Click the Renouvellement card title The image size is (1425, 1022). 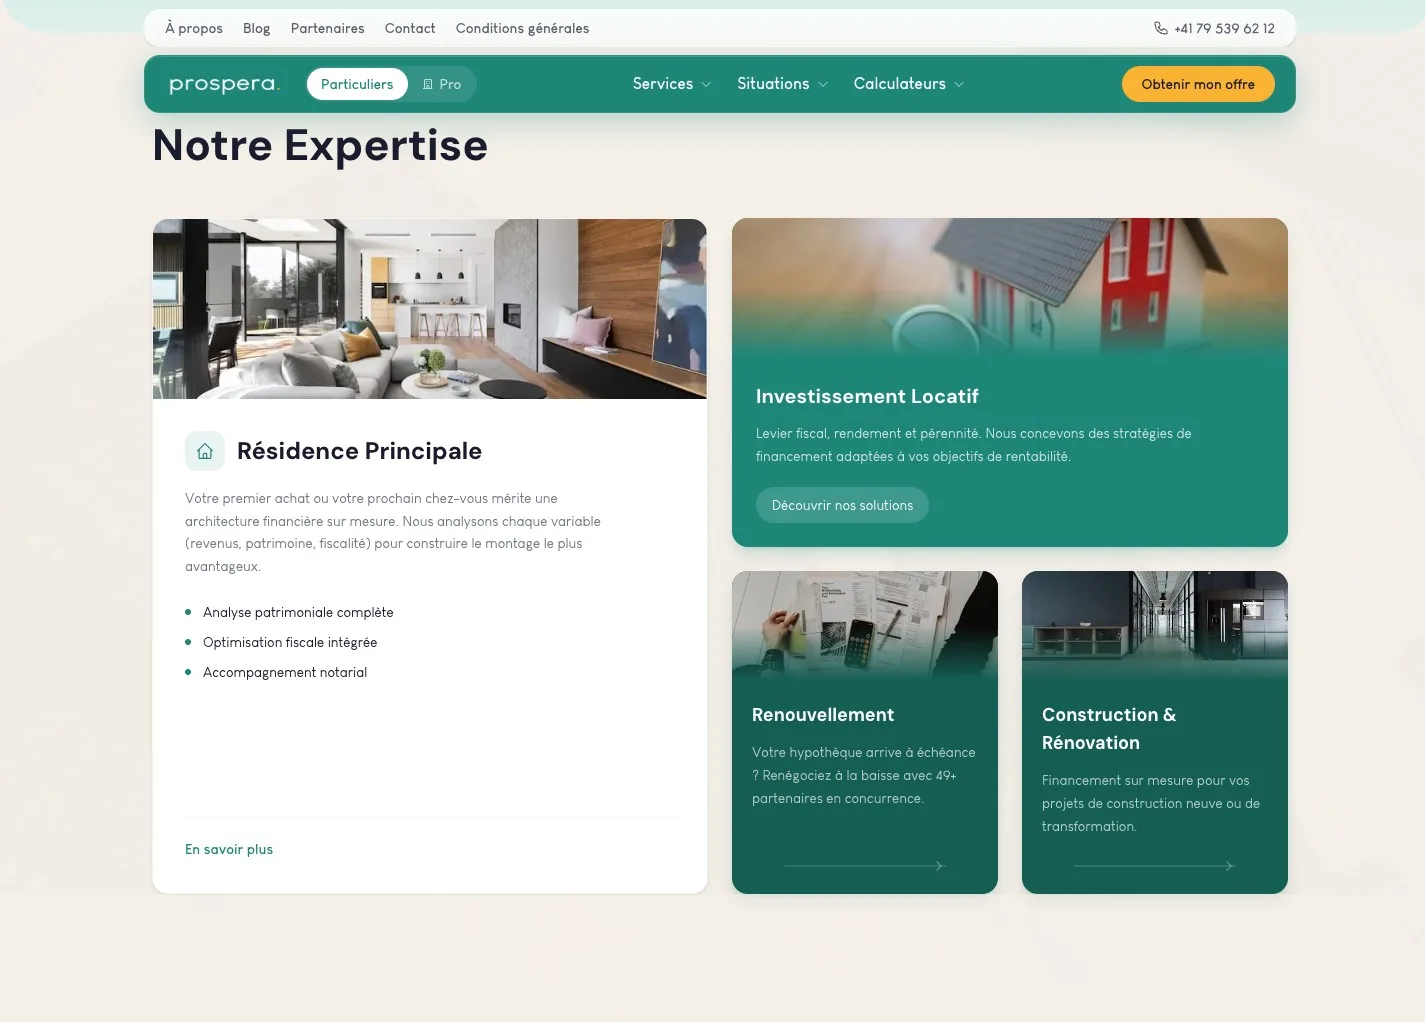(x=823, y=715)
